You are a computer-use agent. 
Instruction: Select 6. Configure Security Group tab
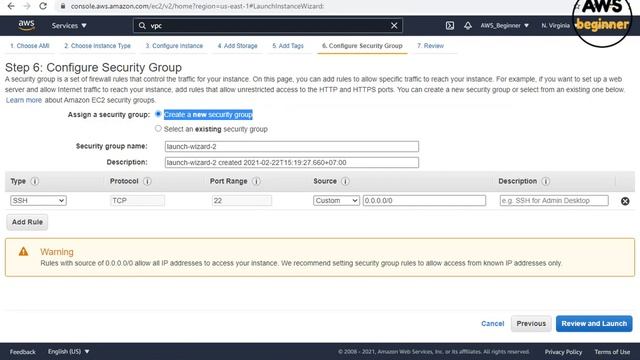pos(362,46)
